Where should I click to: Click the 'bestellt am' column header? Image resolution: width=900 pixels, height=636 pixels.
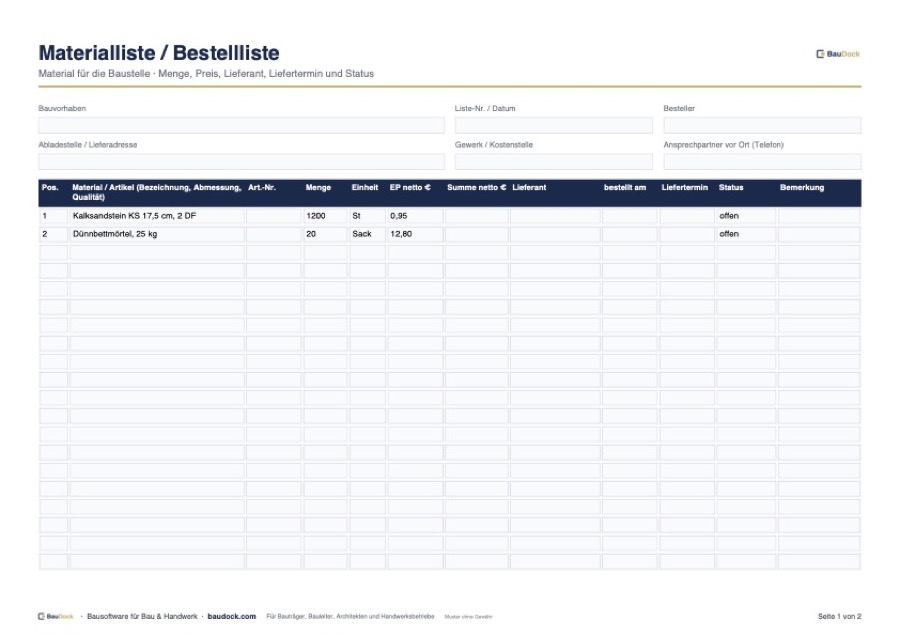pyautogui.click(x=624, y=188)
